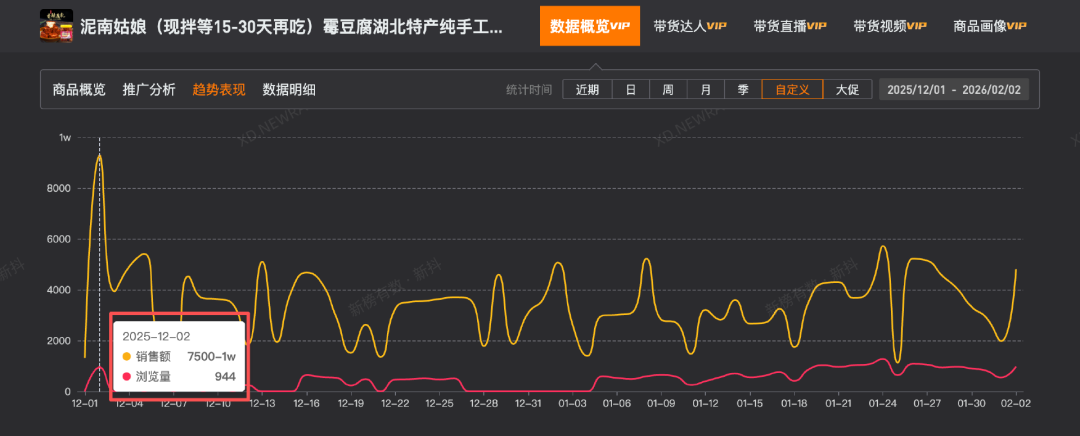The image size is (1080, 436).
Task: Select the 趋势表现 sub-tab
Action: coord(219,90)
